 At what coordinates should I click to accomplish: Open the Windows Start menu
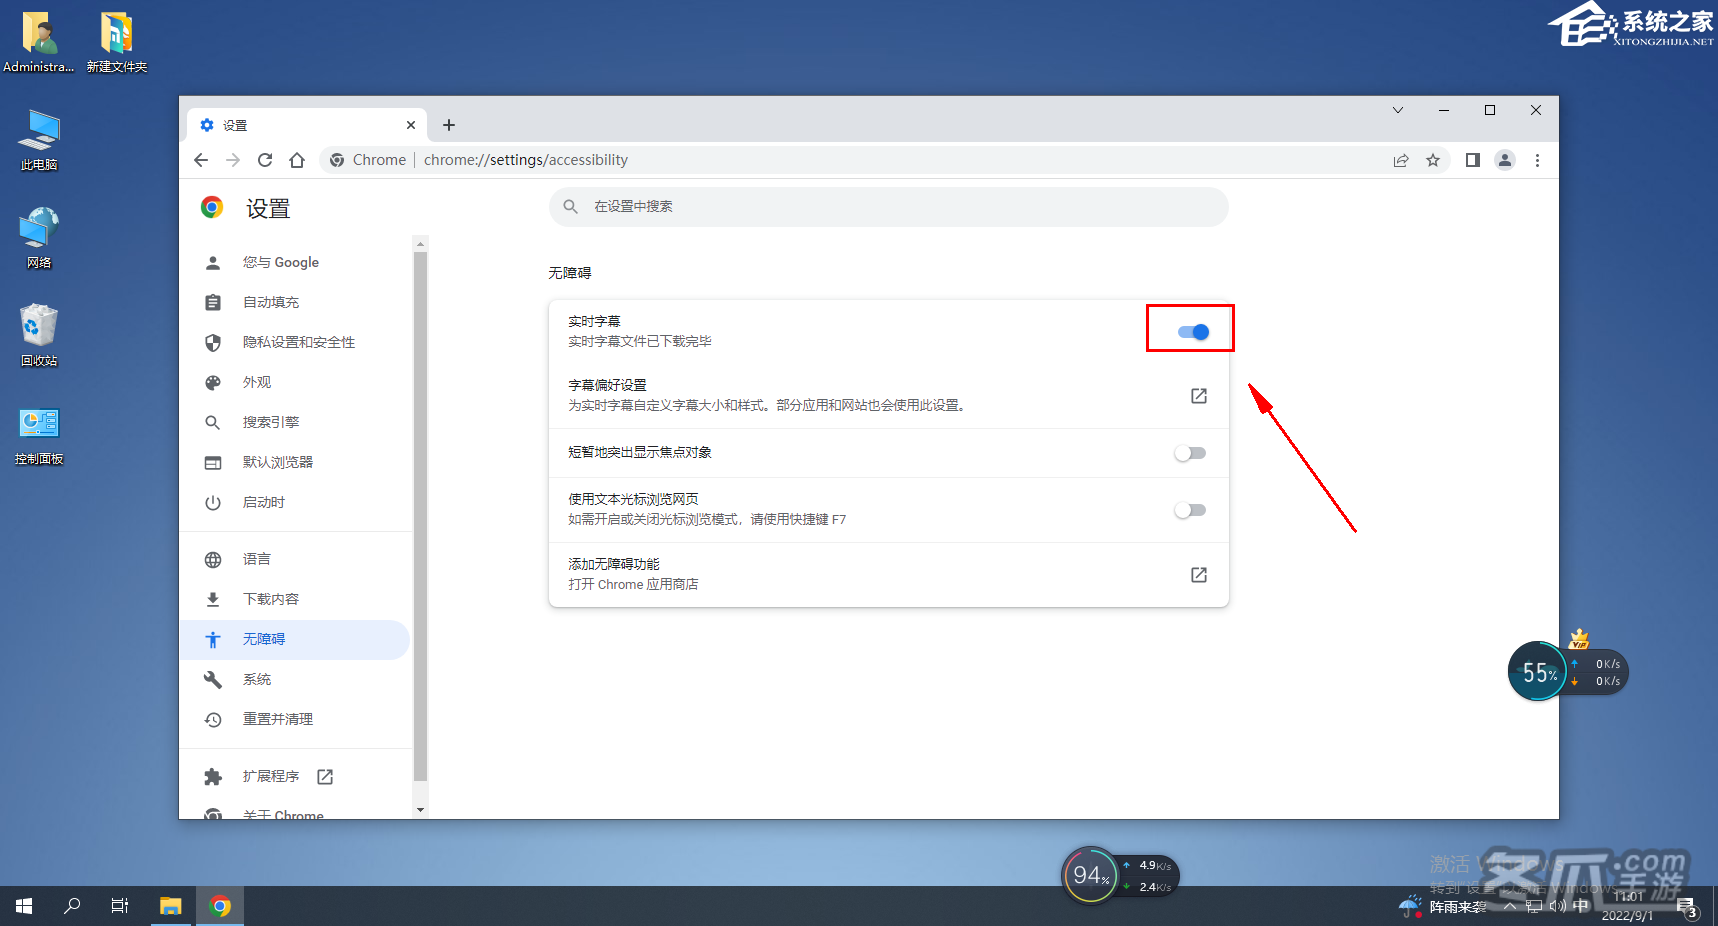24,906
